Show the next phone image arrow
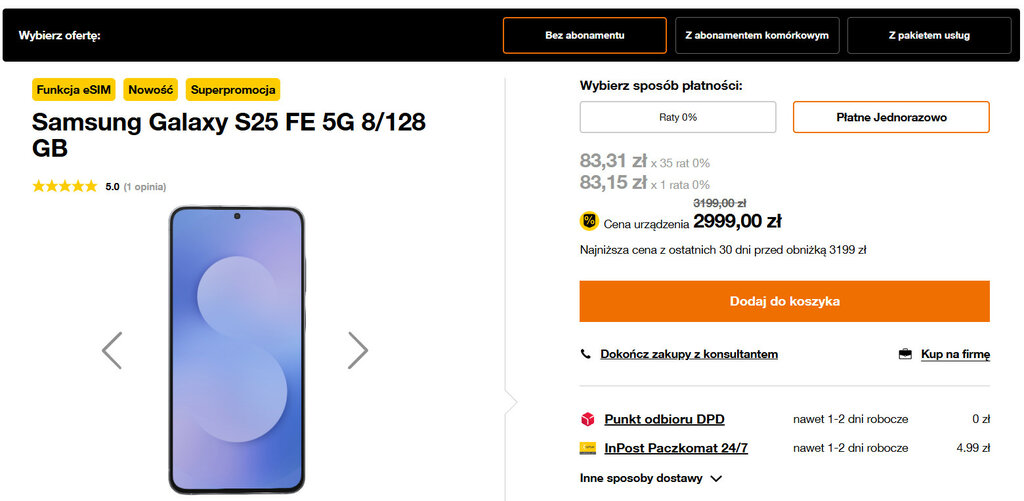The width and height of the screenshot is (1024, 501). tap(357, 350)
